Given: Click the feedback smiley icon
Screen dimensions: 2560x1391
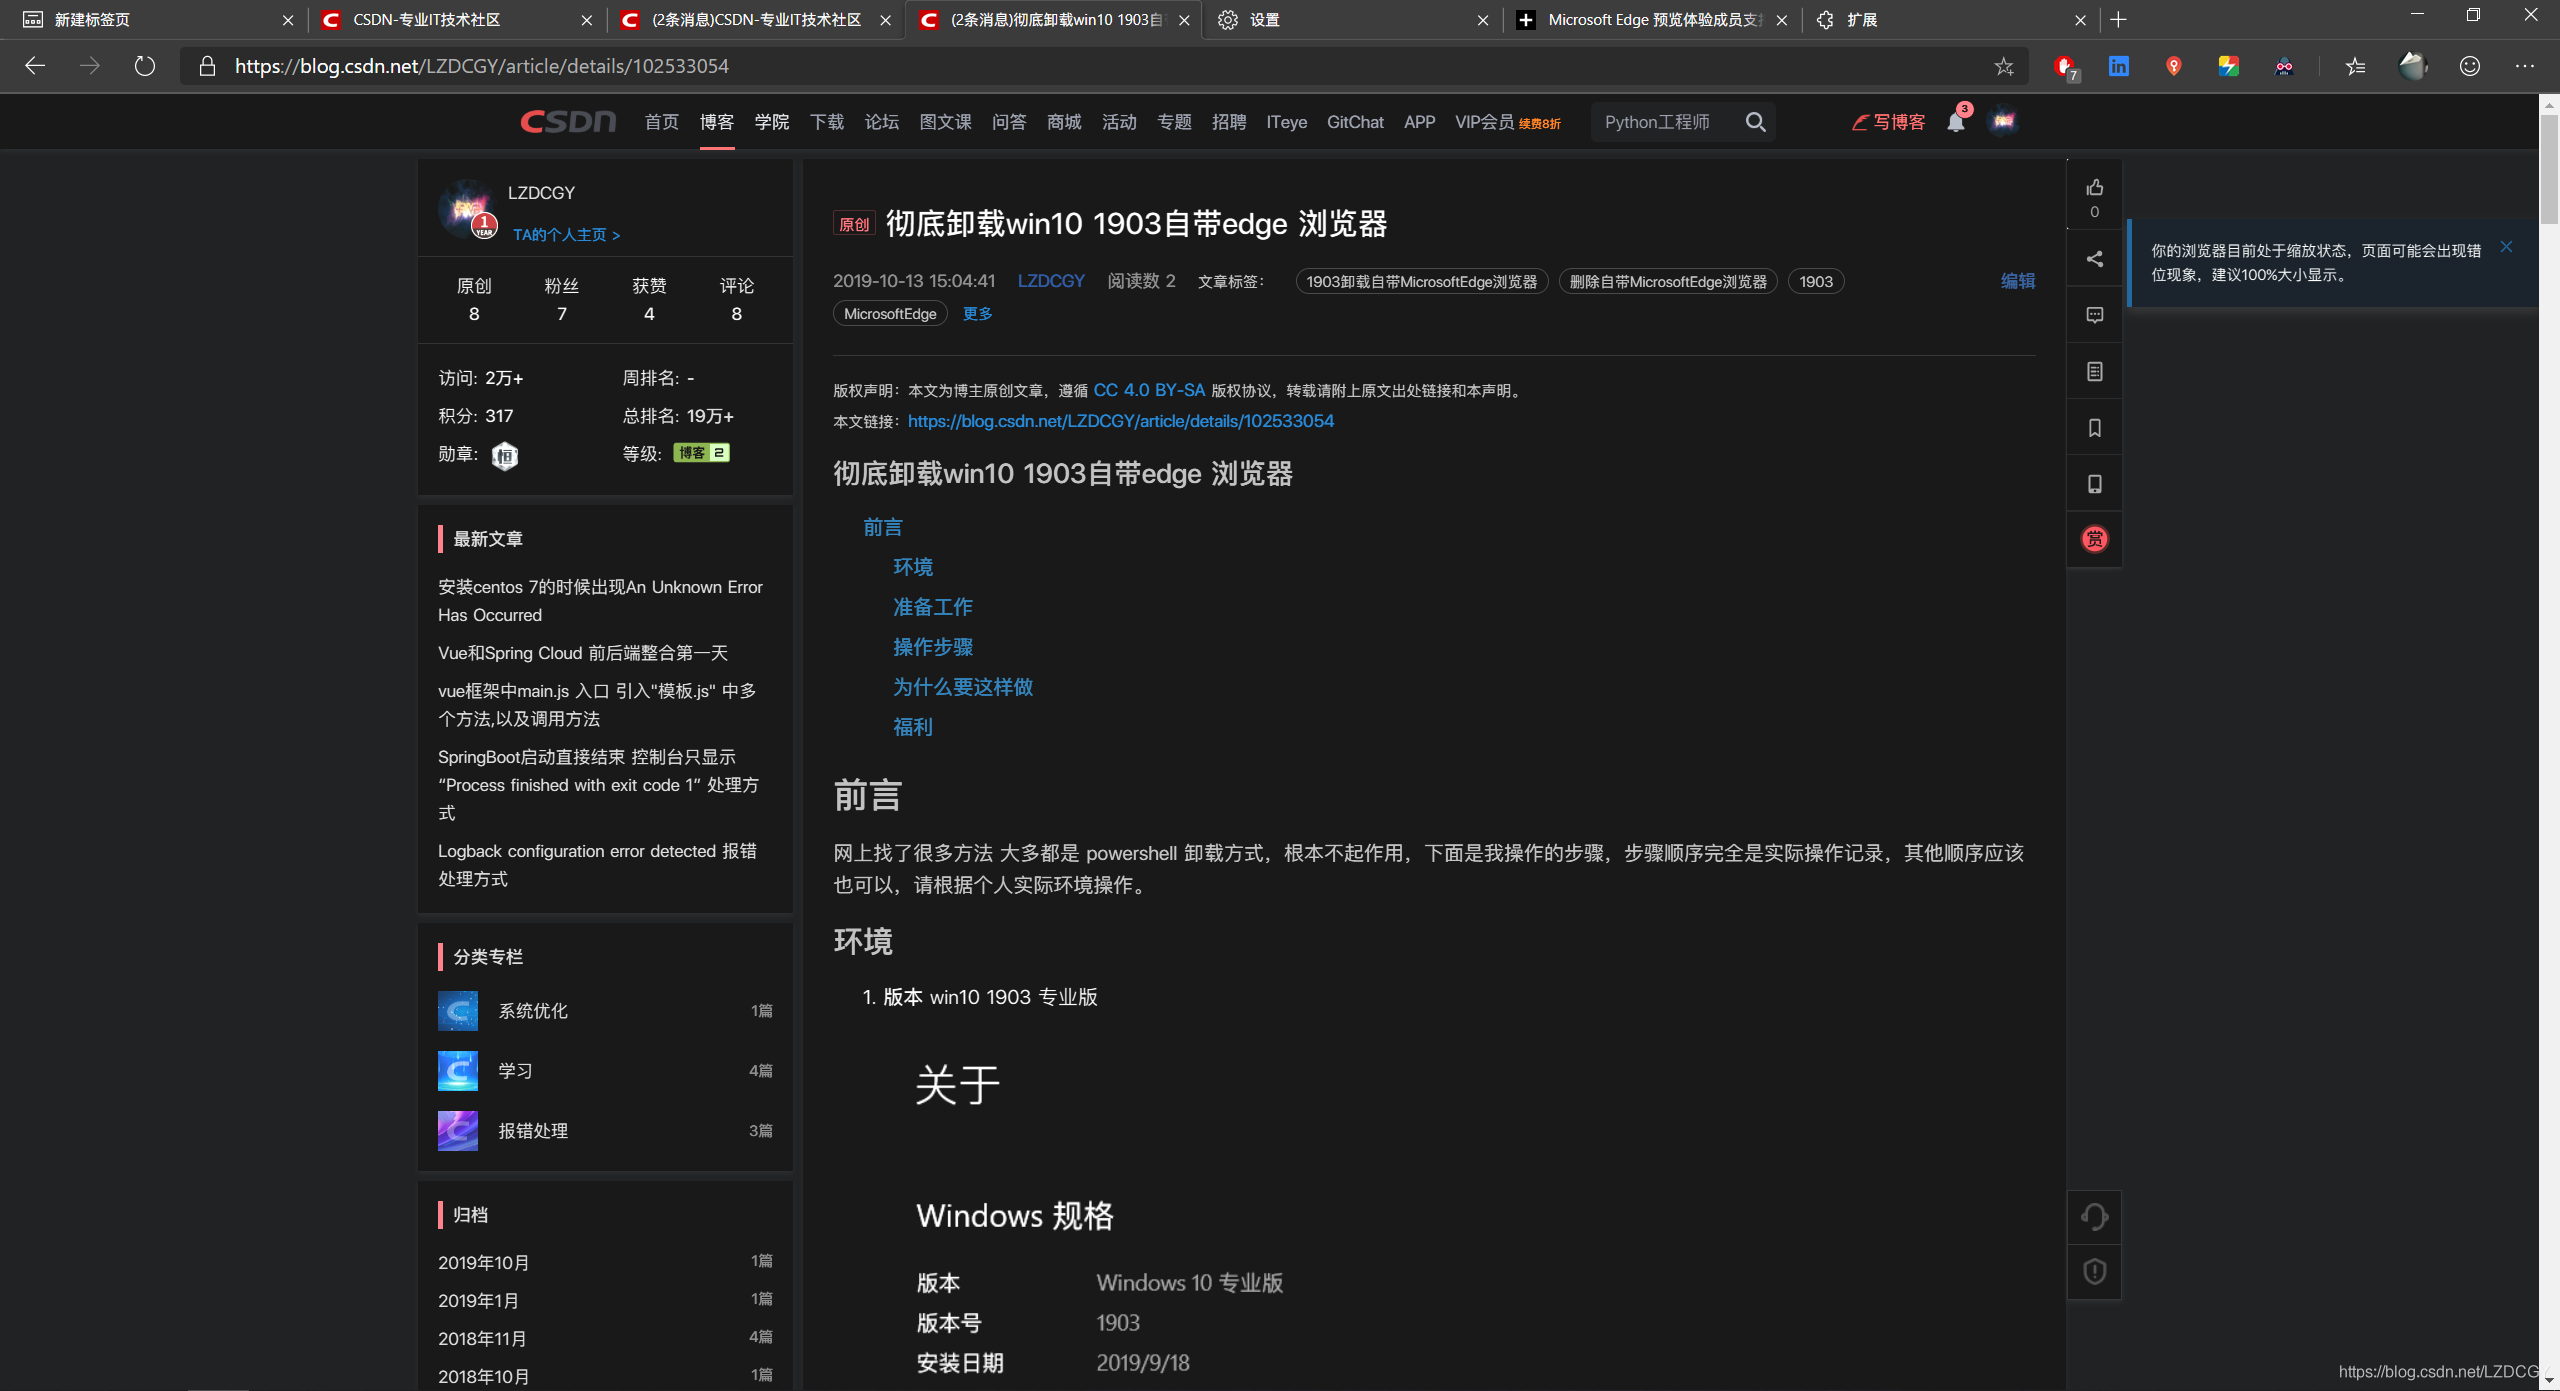Looking at the screenshot, I should (x=2469, y=66).
